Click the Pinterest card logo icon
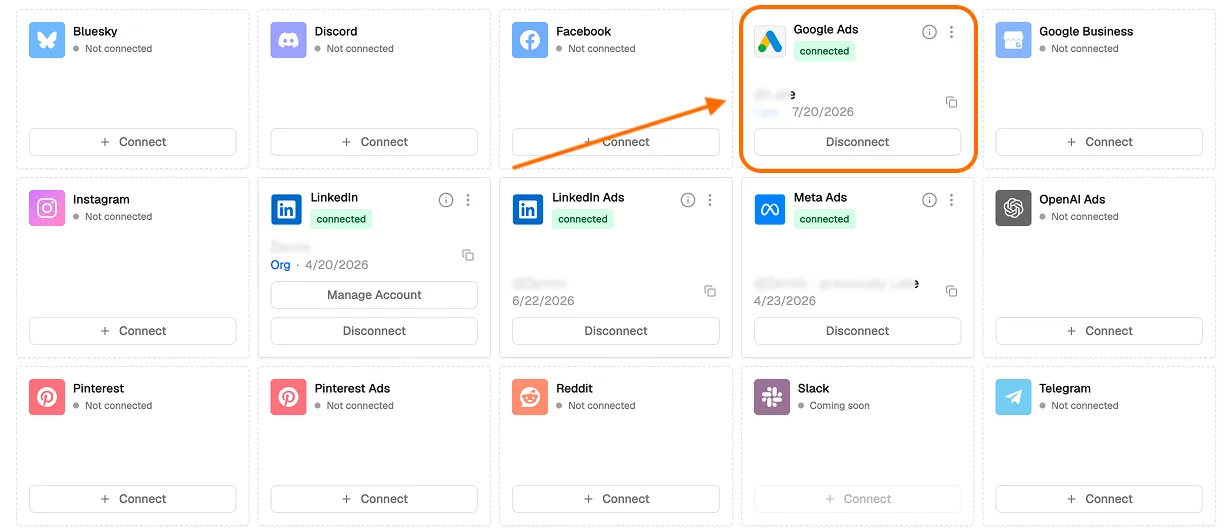1232x531 pixels. tap(47, 397)
